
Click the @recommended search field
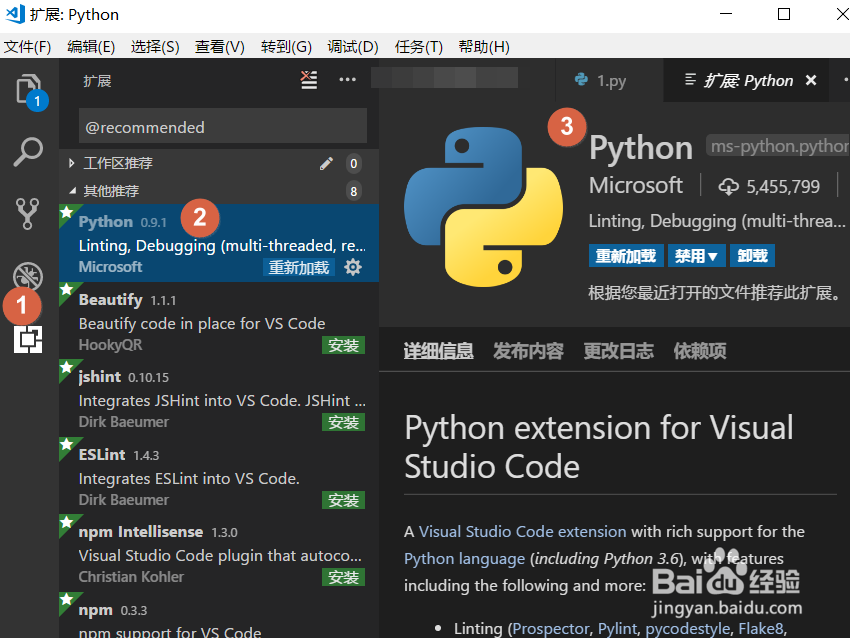click(222, 127)
